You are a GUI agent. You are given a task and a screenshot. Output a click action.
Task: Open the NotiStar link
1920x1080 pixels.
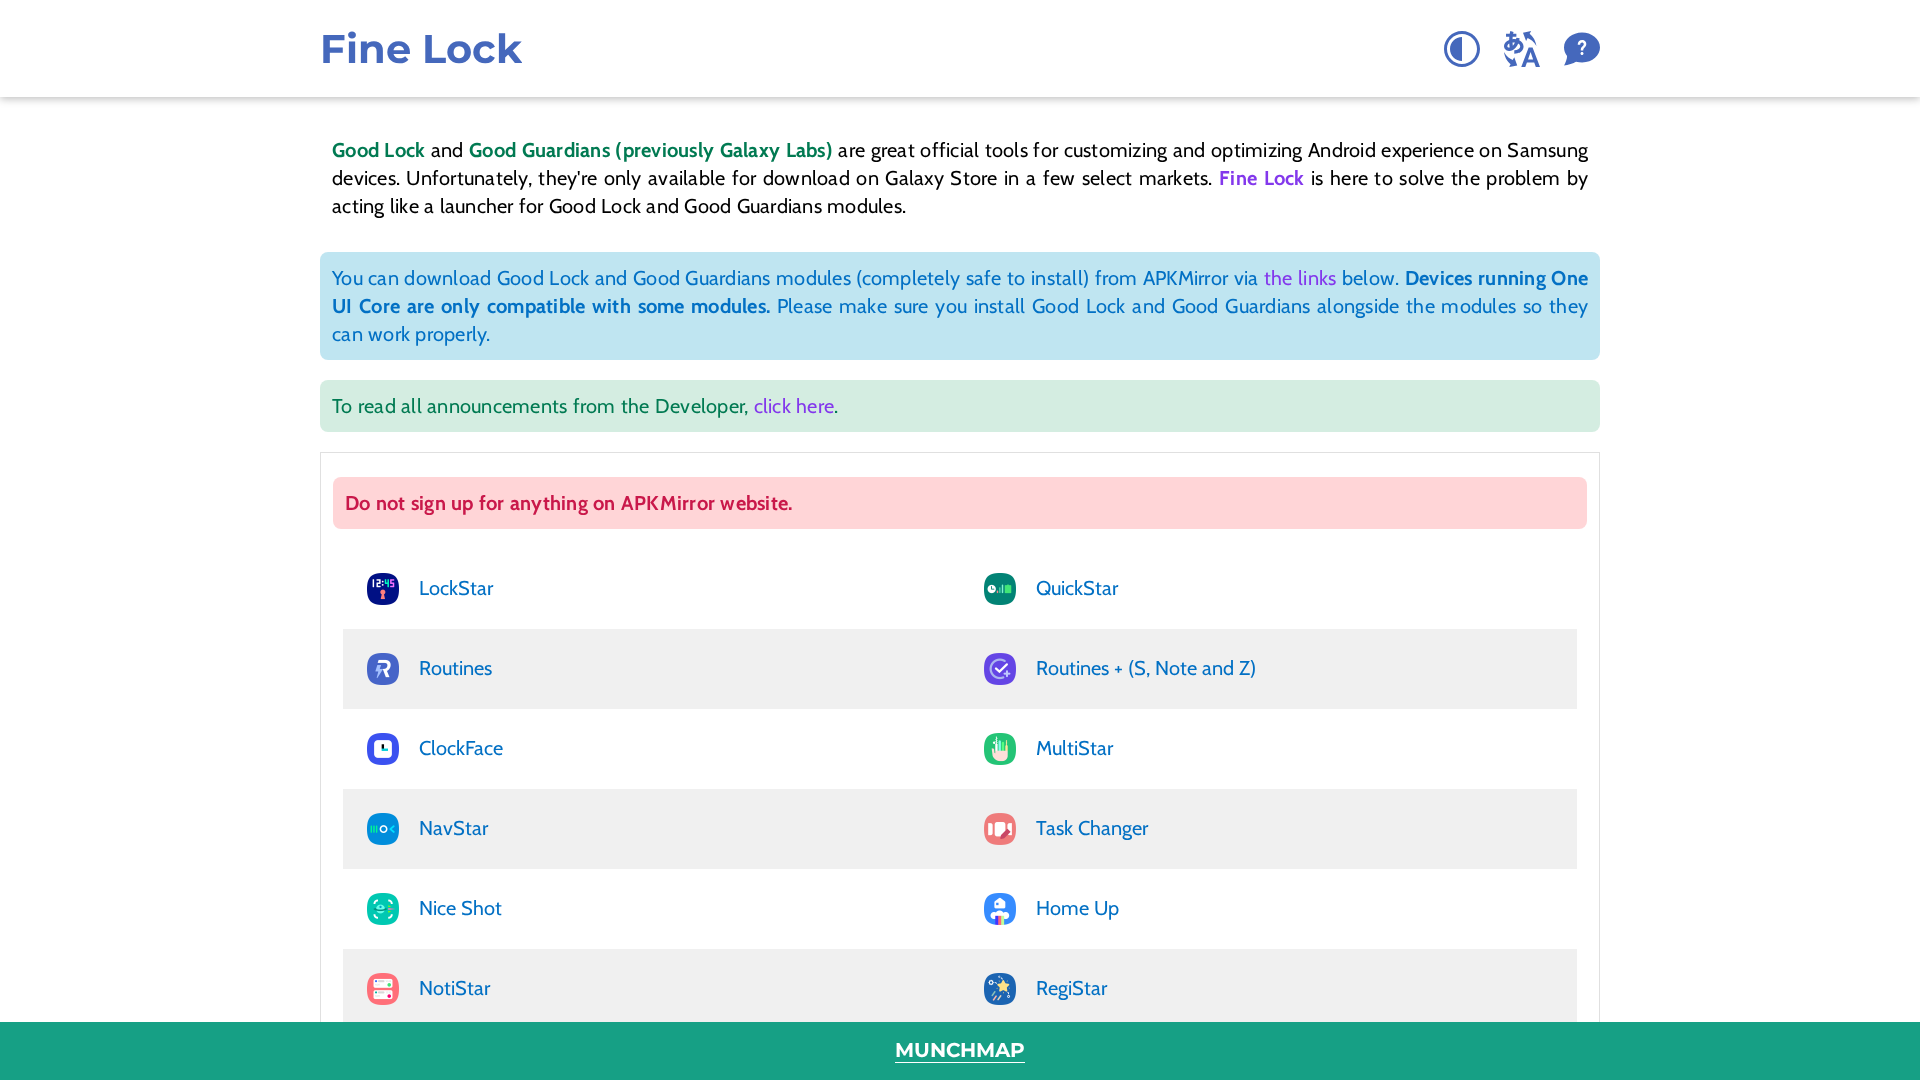coord(455,988)
